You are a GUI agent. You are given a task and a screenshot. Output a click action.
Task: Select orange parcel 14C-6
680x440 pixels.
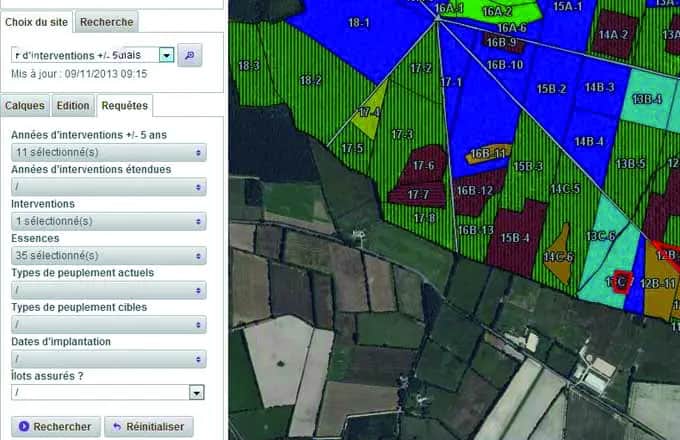click(x=558, y=257)
